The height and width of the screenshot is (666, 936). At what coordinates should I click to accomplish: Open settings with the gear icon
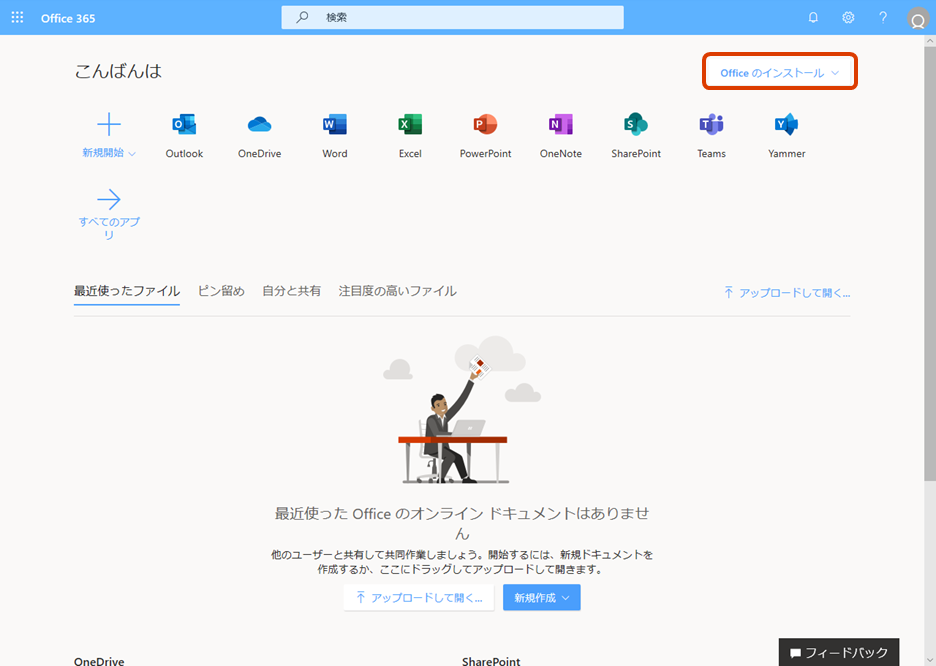coord(848,17)
